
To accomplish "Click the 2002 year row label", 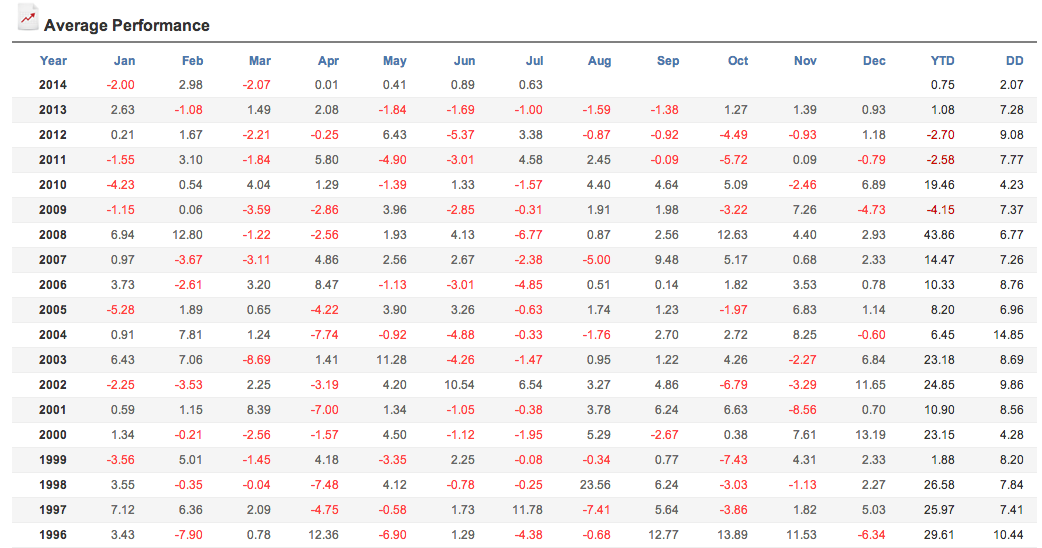I will (52, 385).
